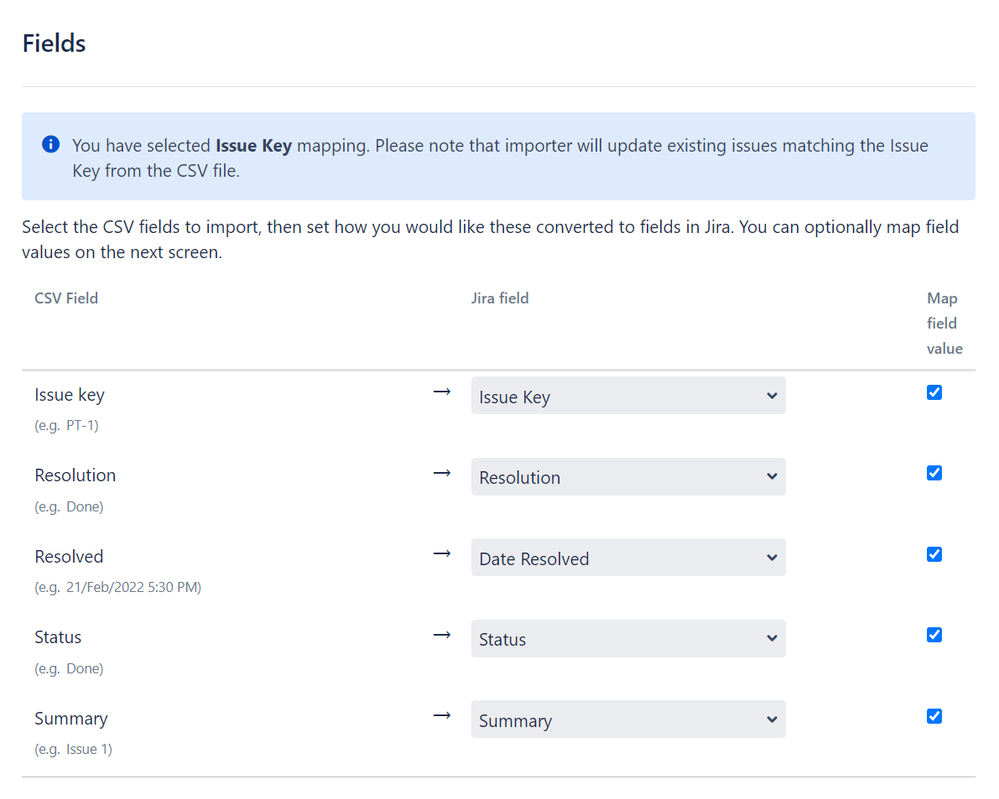The width and height of the screenshot is (999, 799).
Task: Click the Map field value column header
Action: click(944, 323)
